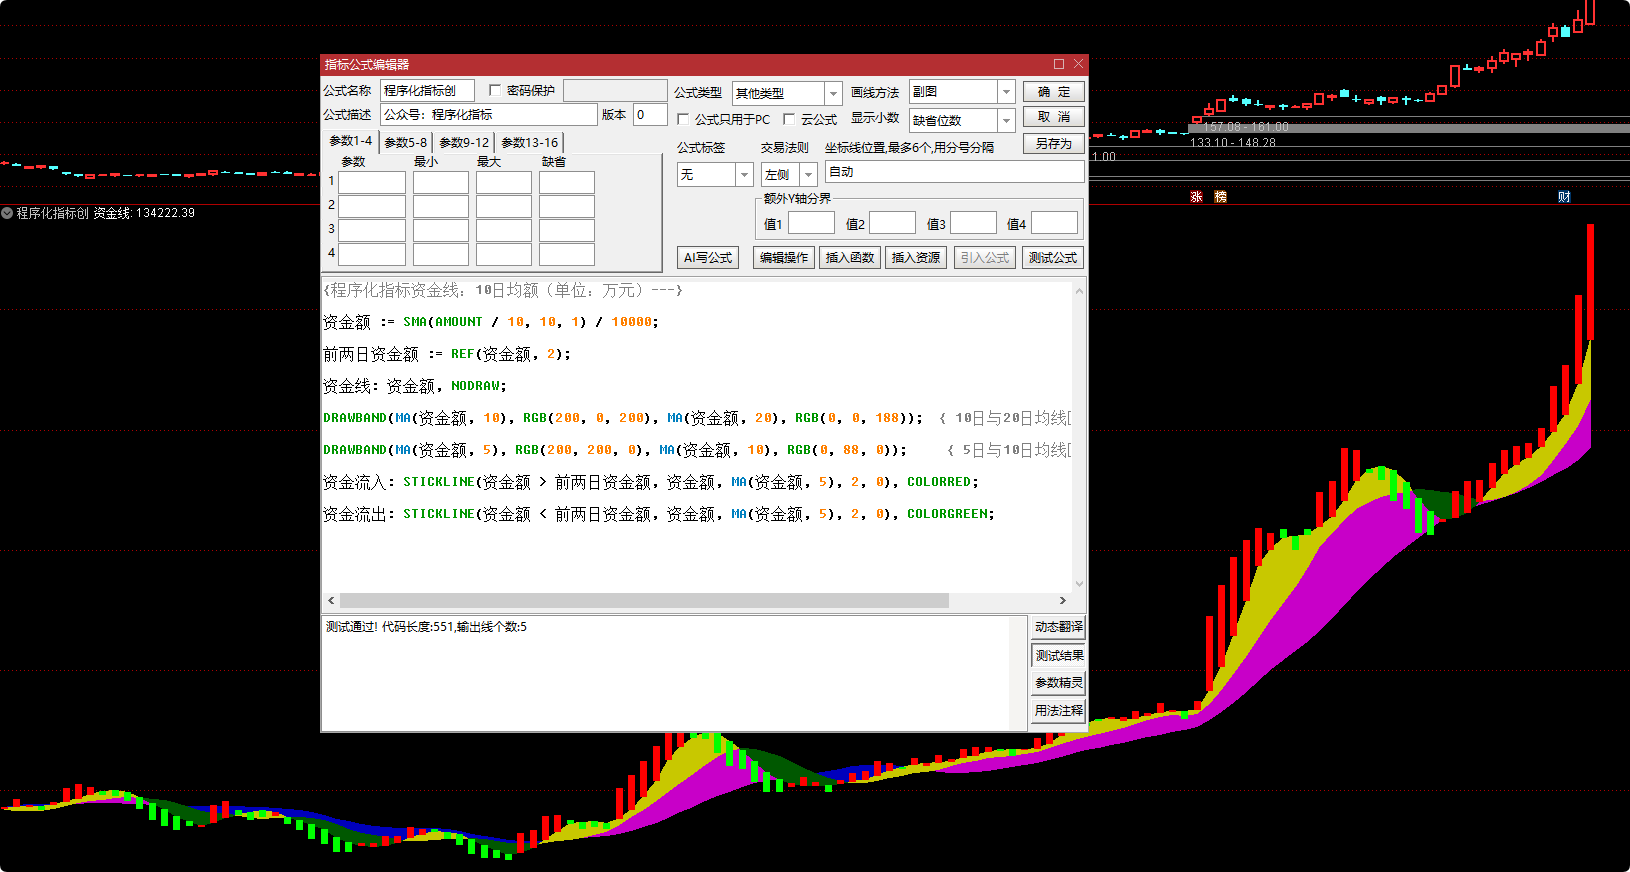
Task: Switch to the 参数5-8 tab
Action: point(406,143)
